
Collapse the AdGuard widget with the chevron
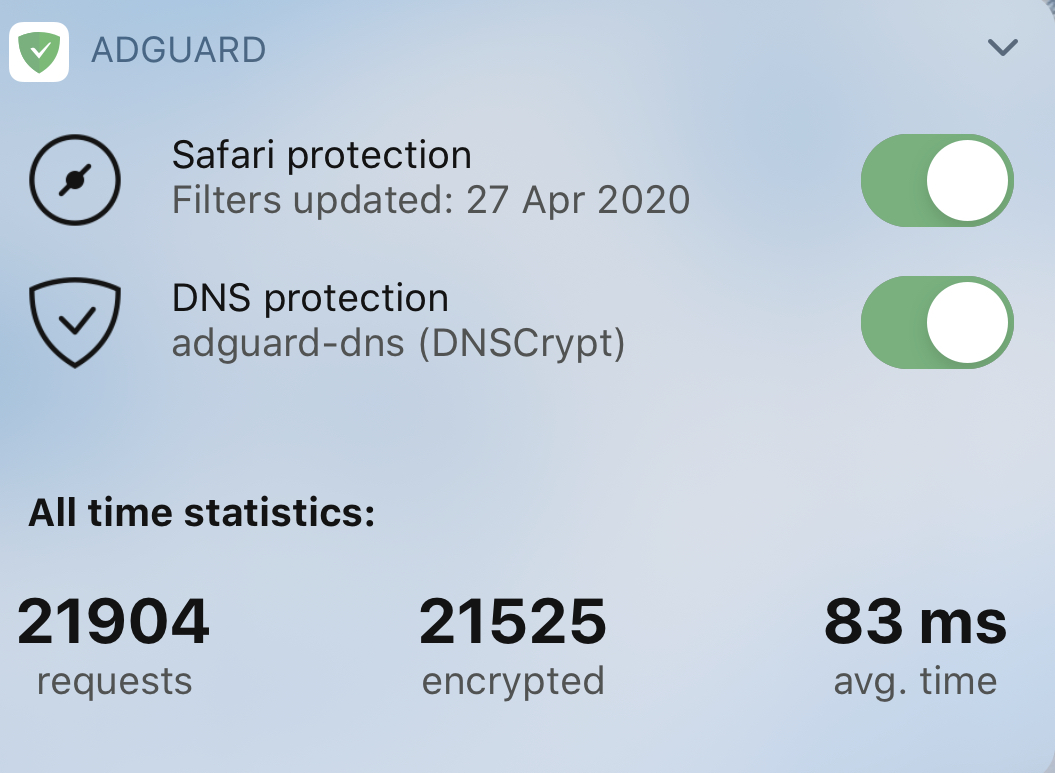1002,47
